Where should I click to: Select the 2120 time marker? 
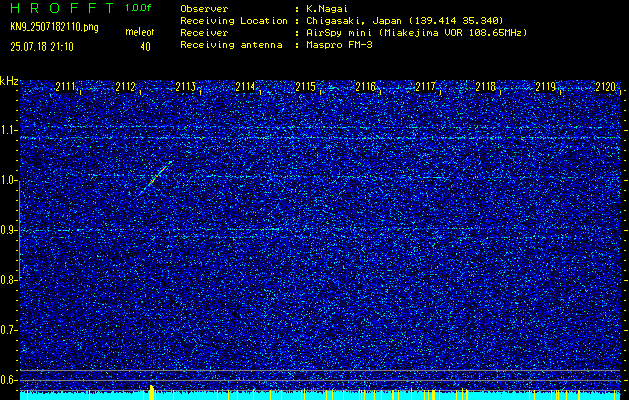point(605,87)
